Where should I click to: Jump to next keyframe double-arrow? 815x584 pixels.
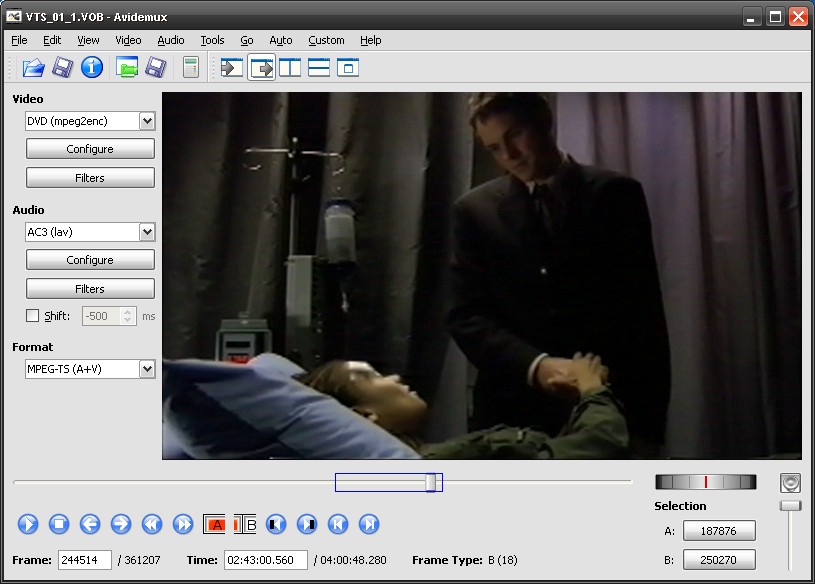[183, 524]
